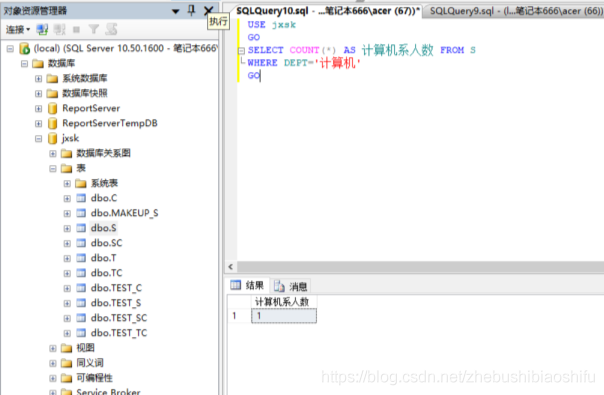
Task: Click the disconnect server toolbar icon
Action: pos(59,29)
